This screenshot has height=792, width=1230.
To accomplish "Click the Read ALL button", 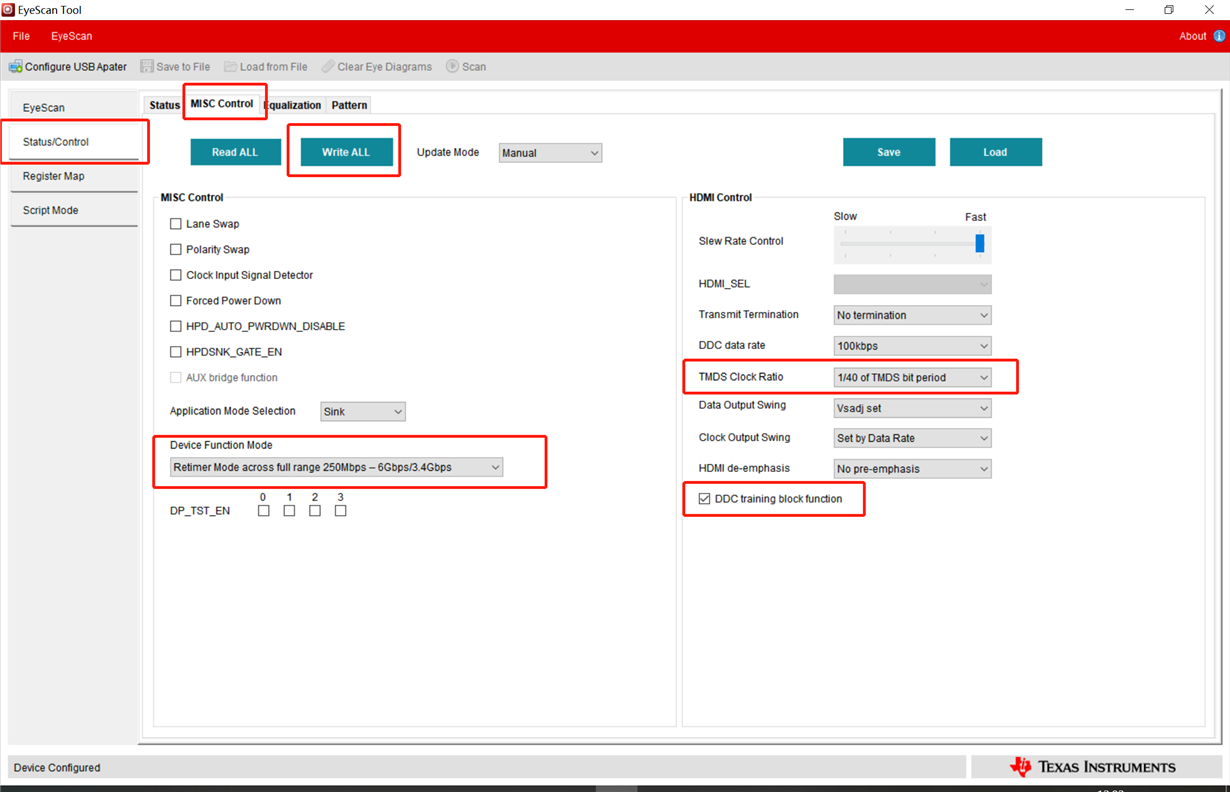I will click(x=235, y=152).
